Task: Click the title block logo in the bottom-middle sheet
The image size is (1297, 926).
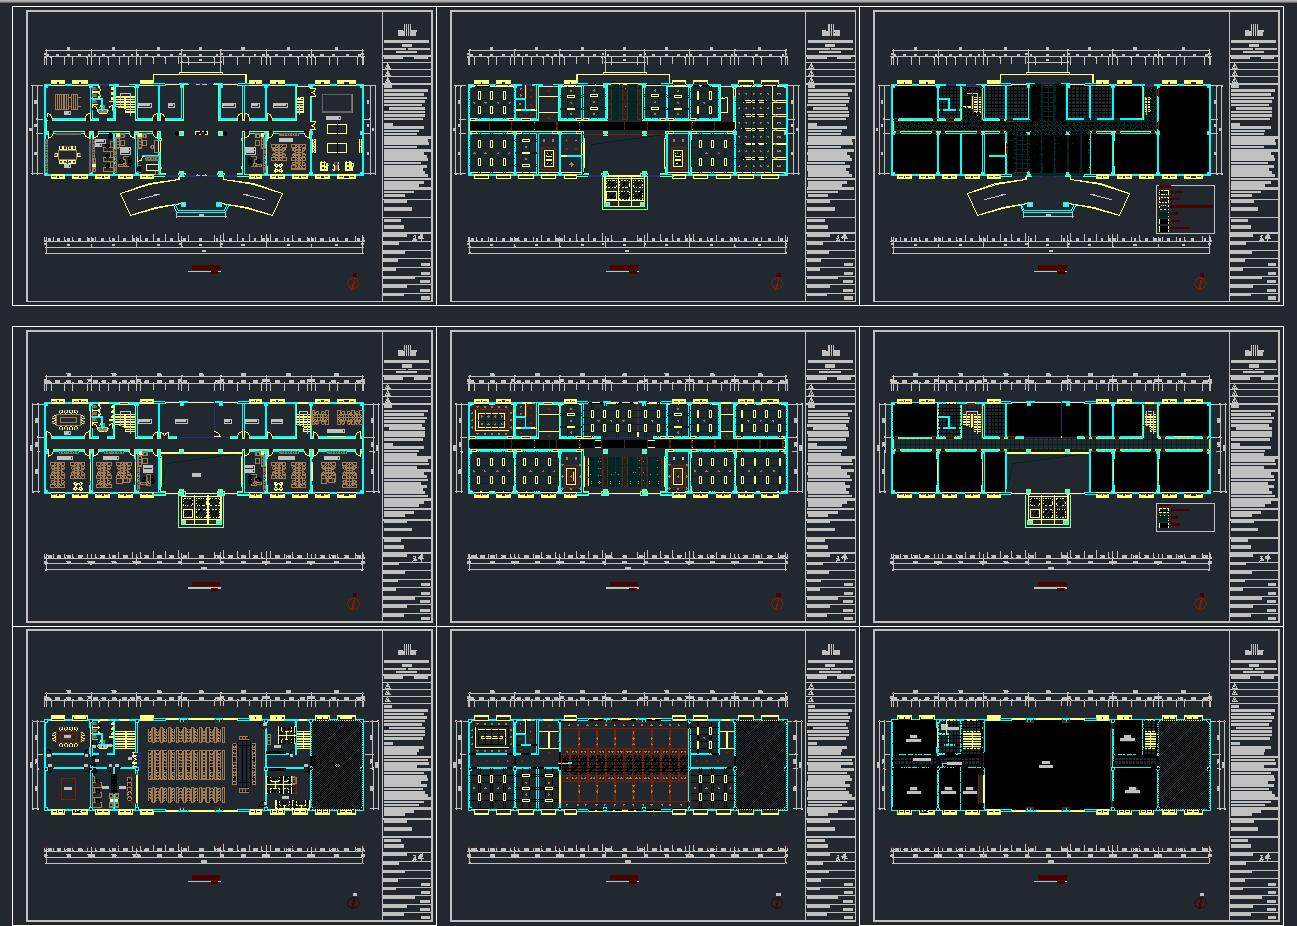Action: tap(830, 650)
